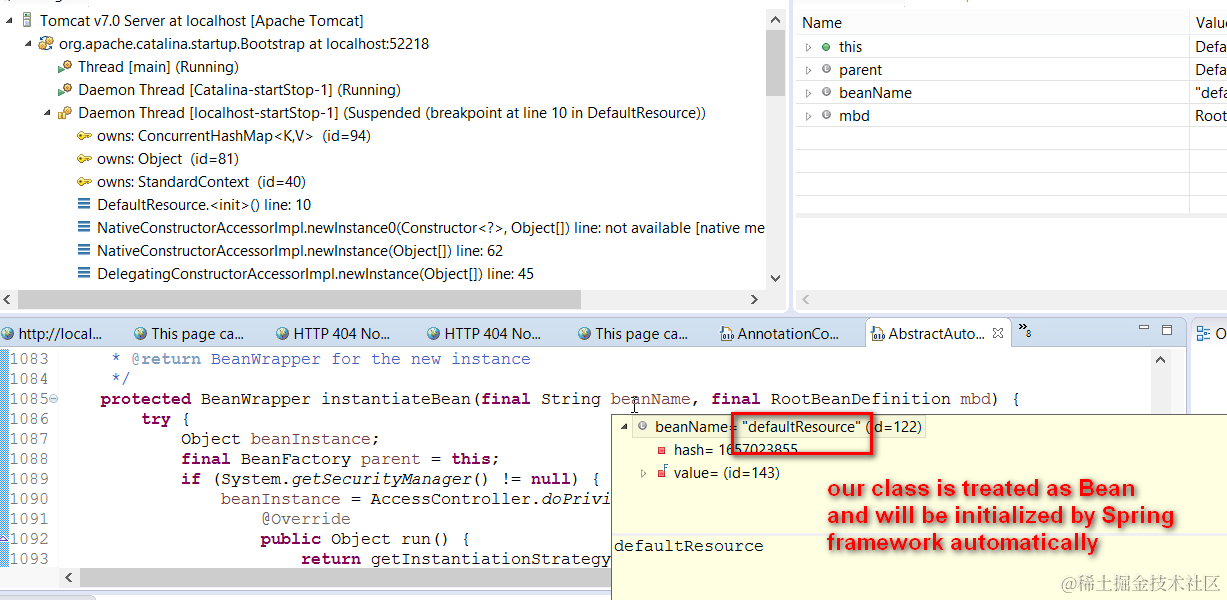Click the Name column header in Variables

click(991, 23)
